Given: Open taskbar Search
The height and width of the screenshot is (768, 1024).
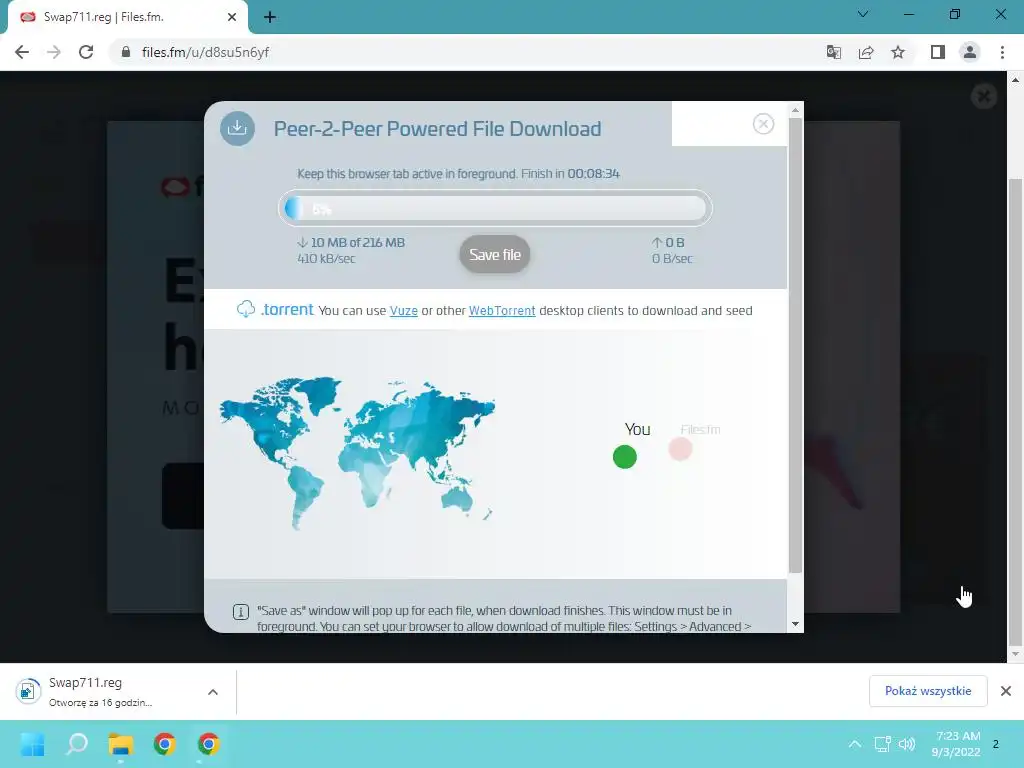Looking at the screenshot, I should click(76, 744).
